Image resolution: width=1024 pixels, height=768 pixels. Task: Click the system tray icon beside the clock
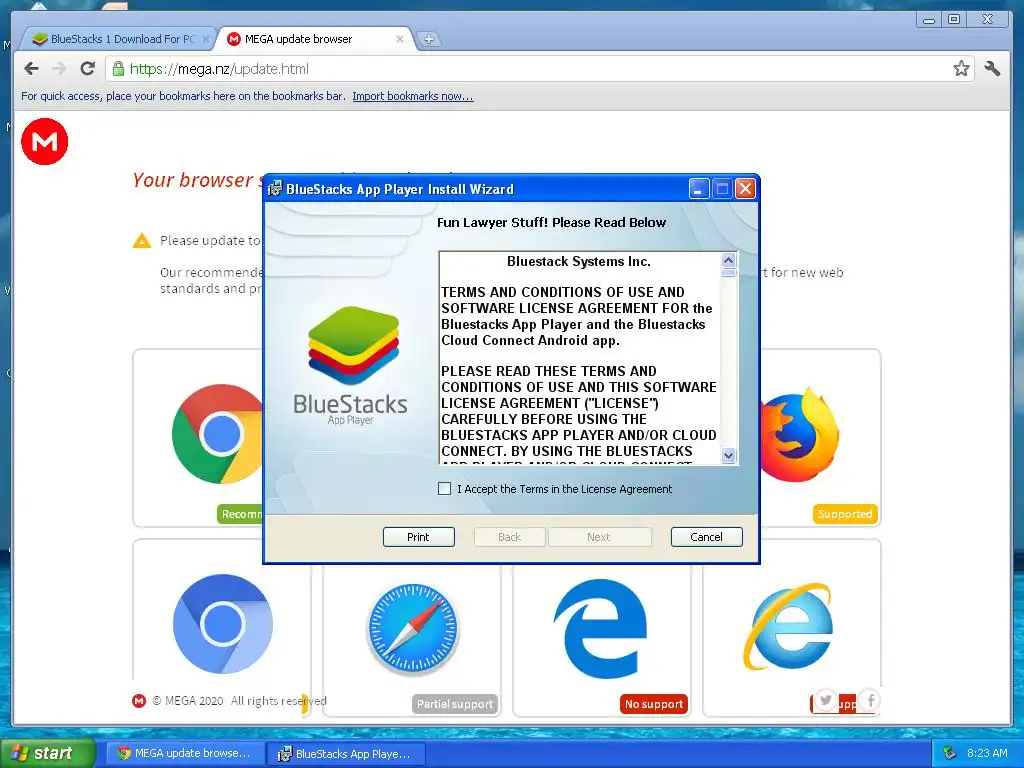(x=950, y=753)
